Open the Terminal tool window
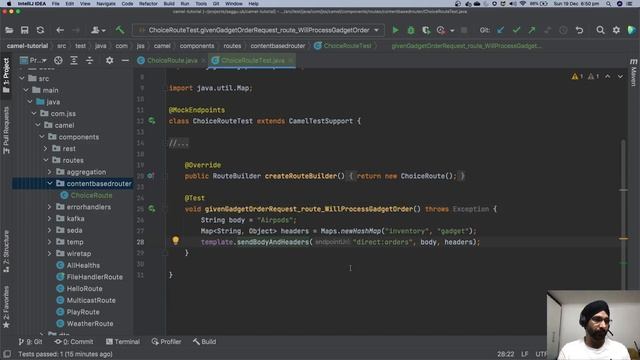Image resolution: width=640 pixels, height=360 pixels. click(x=123, y=342)
